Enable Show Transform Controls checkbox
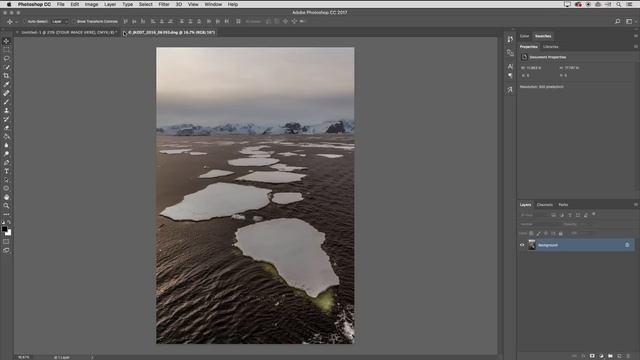This screenshot has height=360, width=640. [x=73, y=21]
